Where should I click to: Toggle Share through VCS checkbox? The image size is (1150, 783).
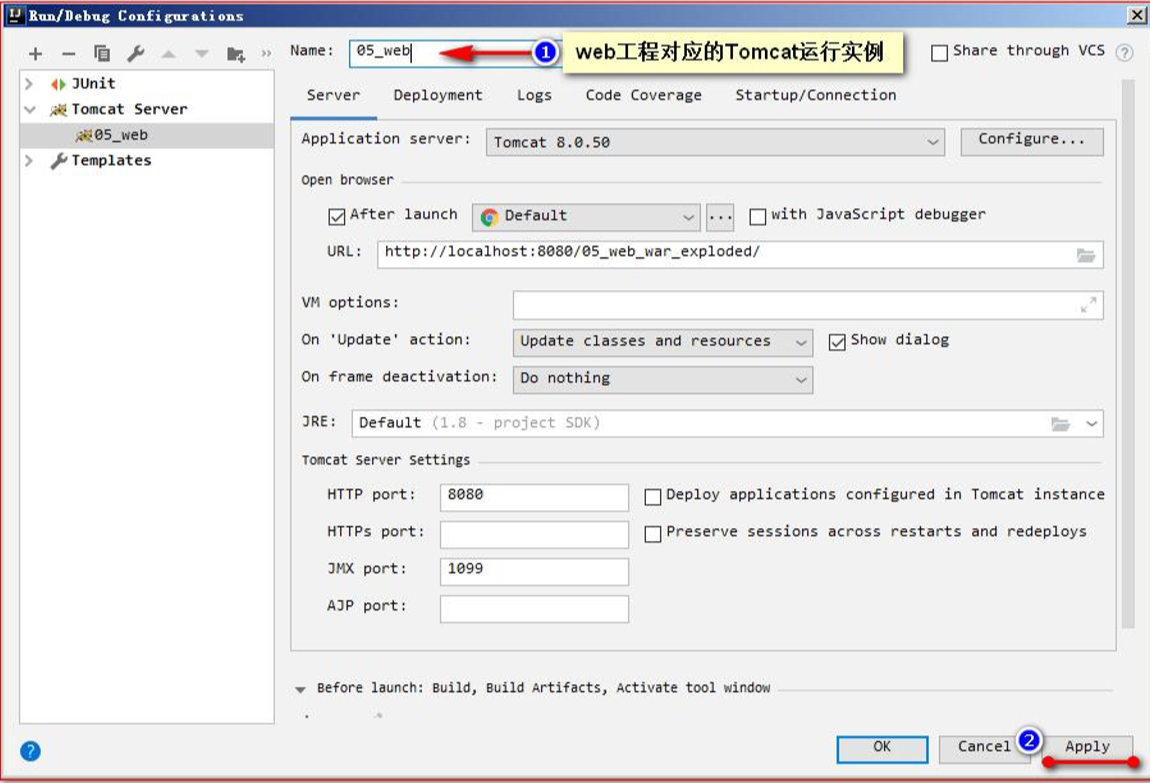tap(939, 53)
